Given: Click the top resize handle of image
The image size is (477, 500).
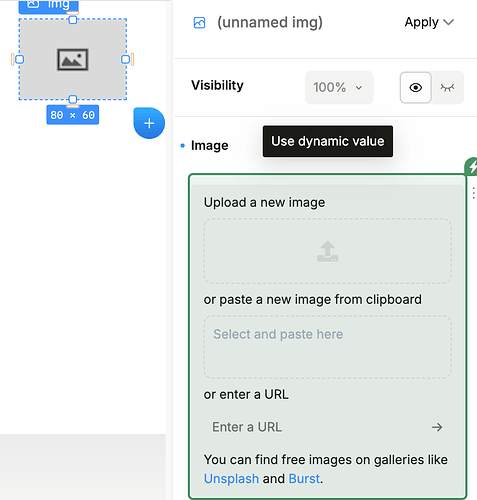Looking at the screenshot, I should tap(73, 19).
